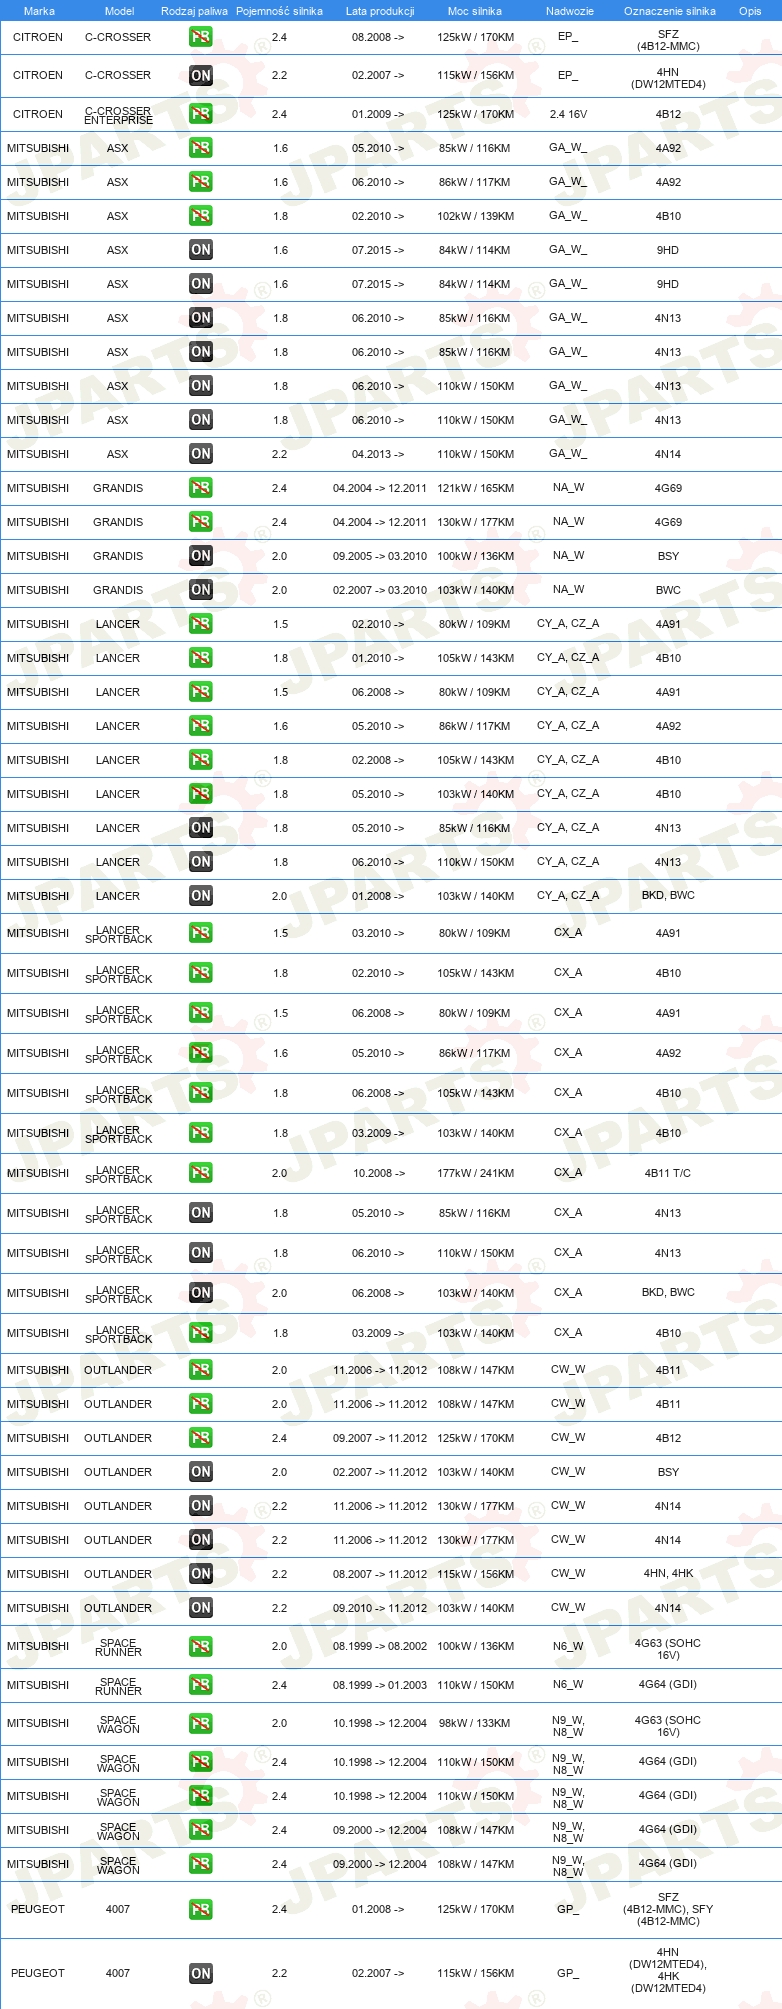Select the 98kW / 133KM power cell
This screenshot has height=2009, width=782.
point(475,1723)
